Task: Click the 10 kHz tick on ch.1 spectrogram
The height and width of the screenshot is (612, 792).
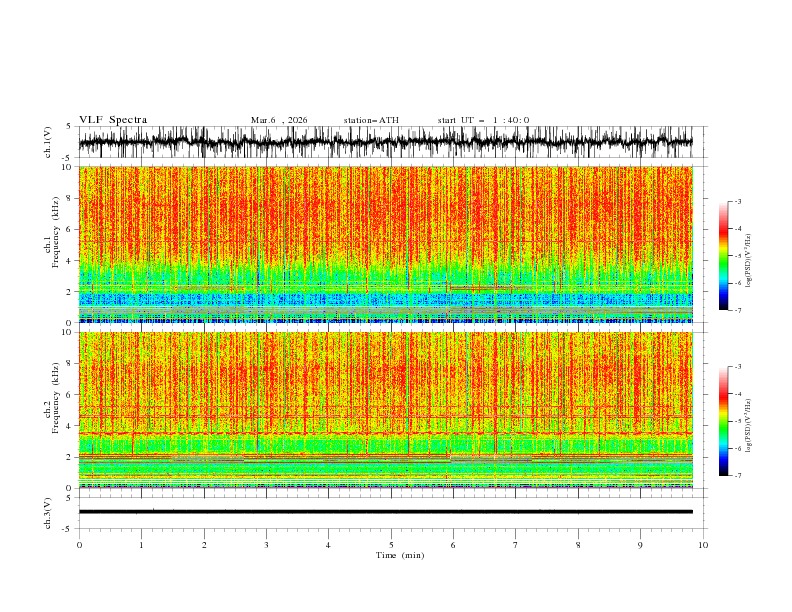Action: 67,167
